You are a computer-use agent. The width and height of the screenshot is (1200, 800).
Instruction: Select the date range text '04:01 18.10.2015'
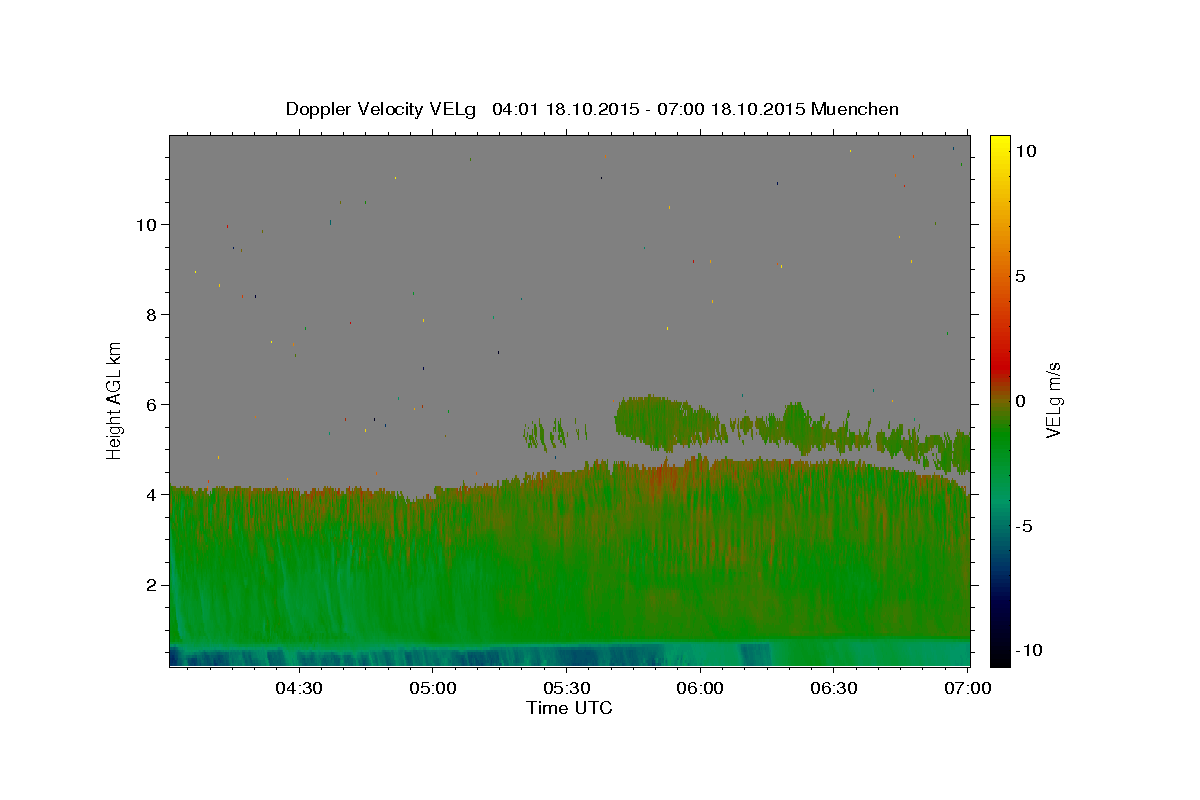click(x=565, y=109)
